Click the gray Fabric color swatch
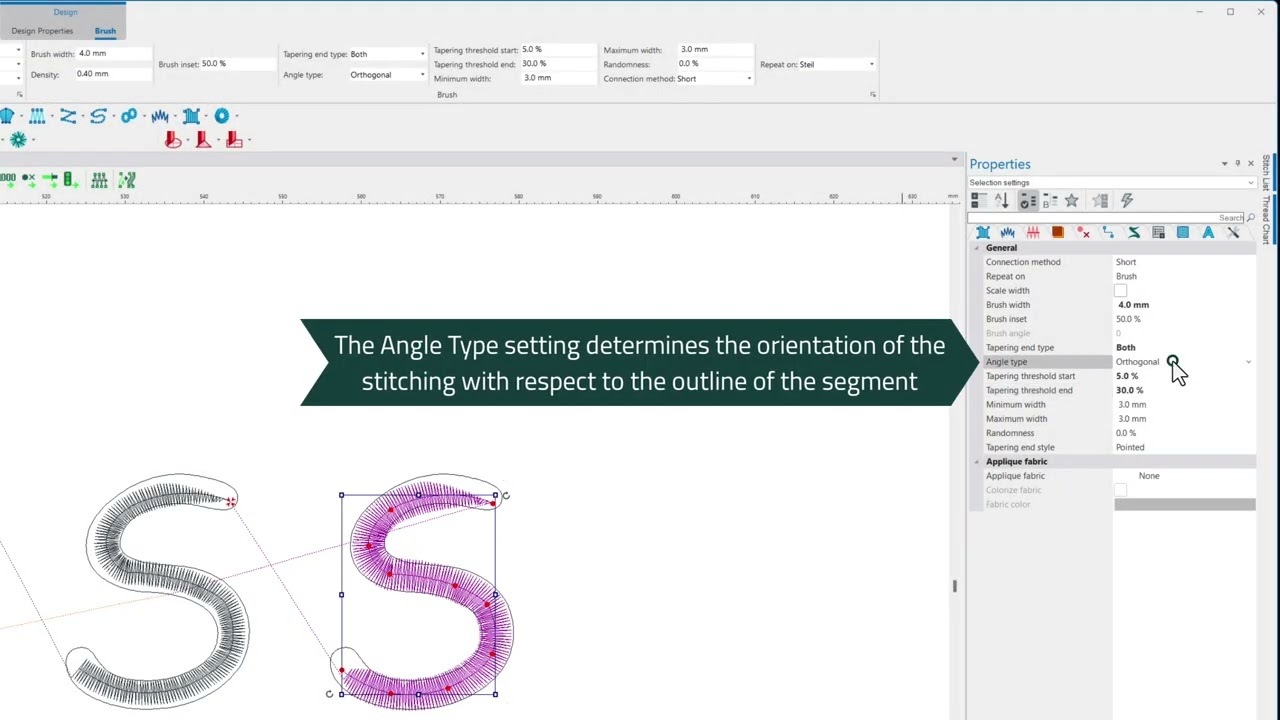 click(1185, 505)
